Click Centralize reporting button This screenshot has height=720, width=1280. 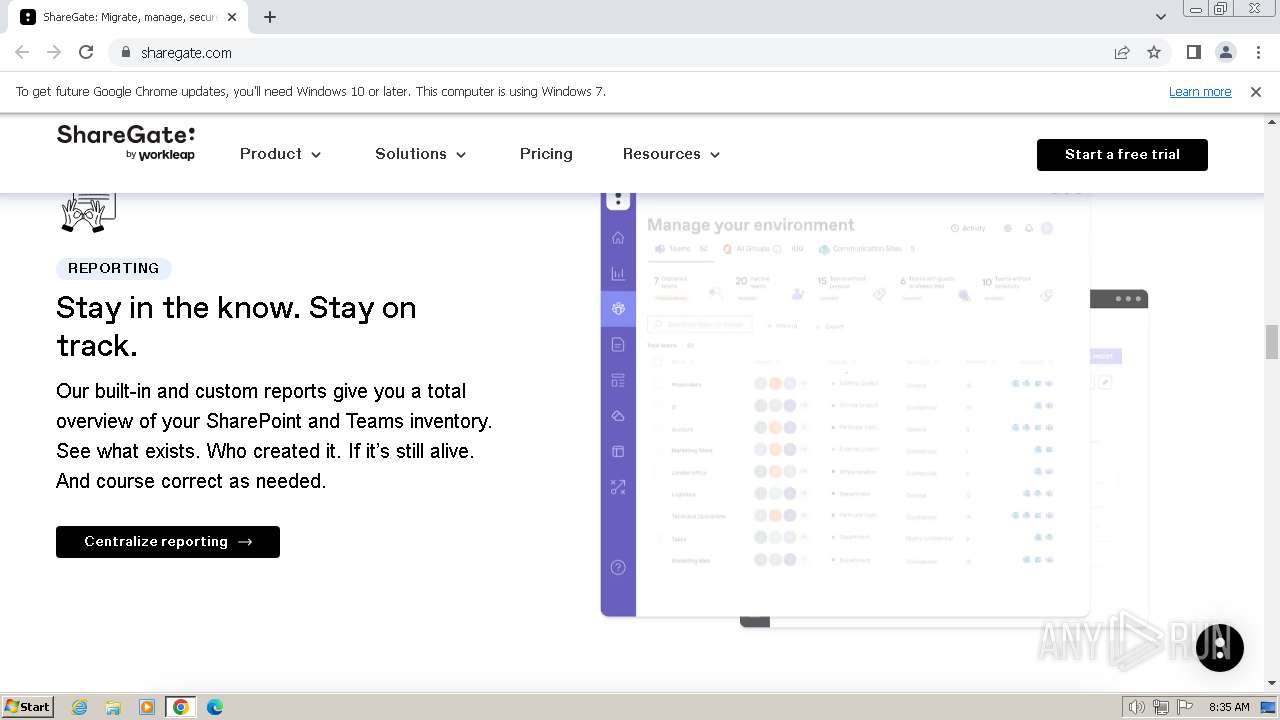pos(168,542)
